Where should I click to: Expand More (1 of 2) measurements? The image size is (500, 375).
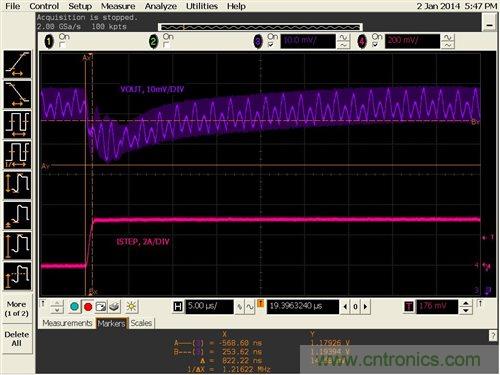pyautogui.click(x=17, y=309)
